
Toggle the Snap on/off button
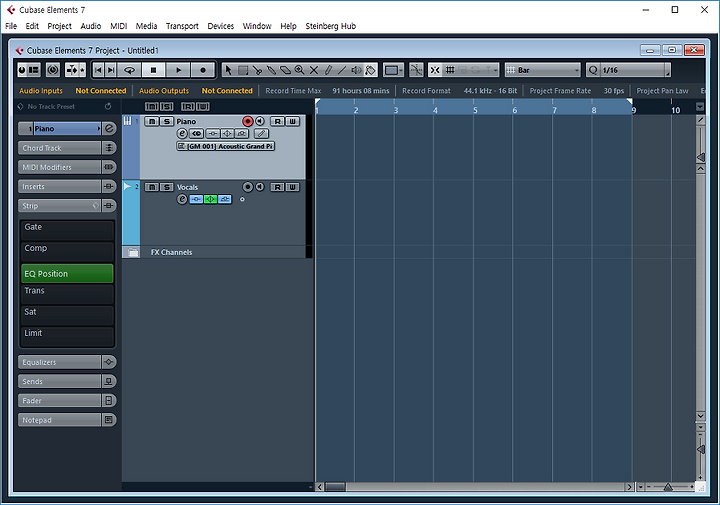click(x=434, y=70)
